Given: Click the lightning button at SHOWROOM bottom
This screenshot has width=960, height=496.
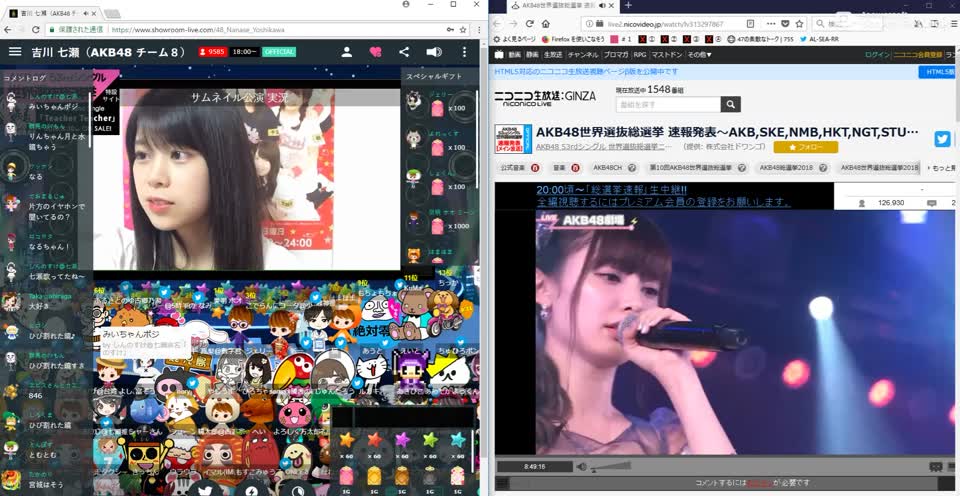Looking at the screenshot, I should pyautogui.click(x=252, y=489).
